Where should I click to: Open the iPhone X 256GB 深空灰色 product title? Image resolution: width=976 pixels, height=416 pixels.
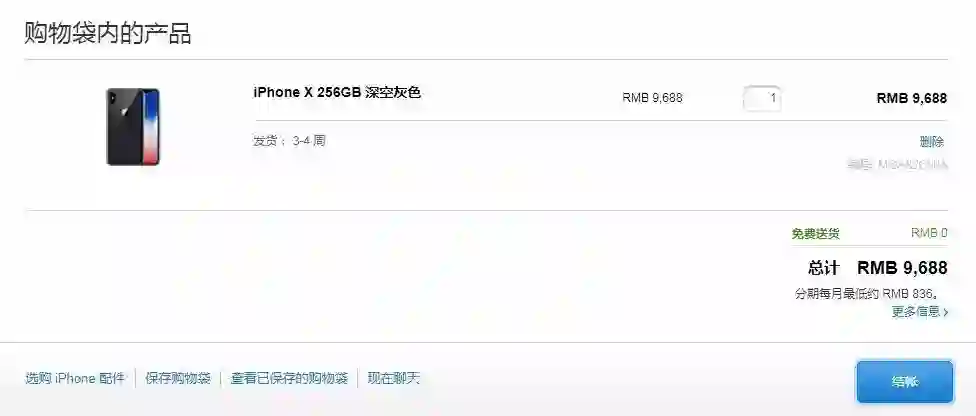(x=337, y=93)
